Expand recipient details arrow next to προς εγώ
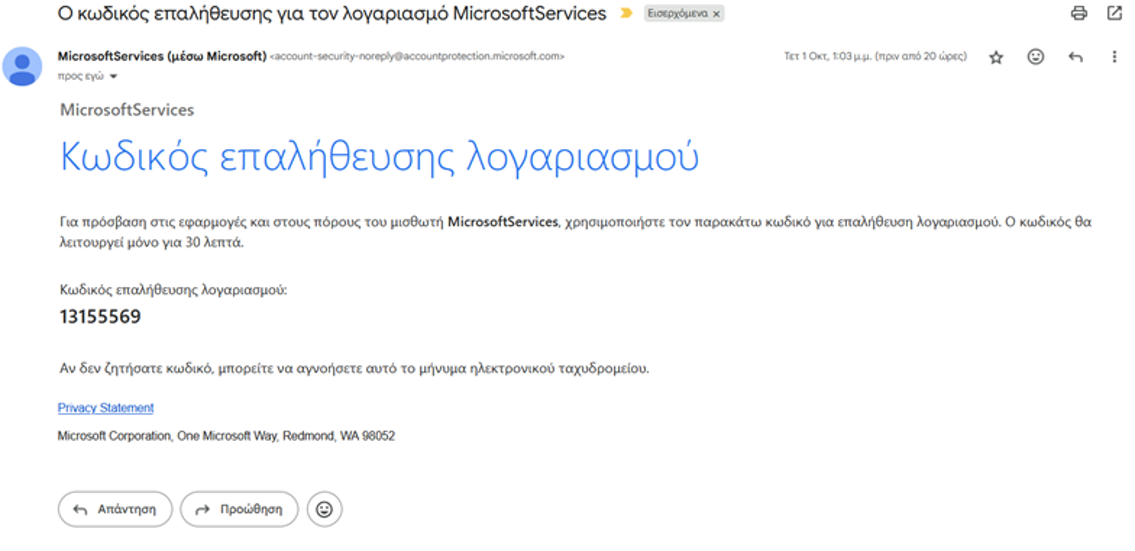Image resolution: width=1135 pixels, height=551 pixels. (113, 76)
